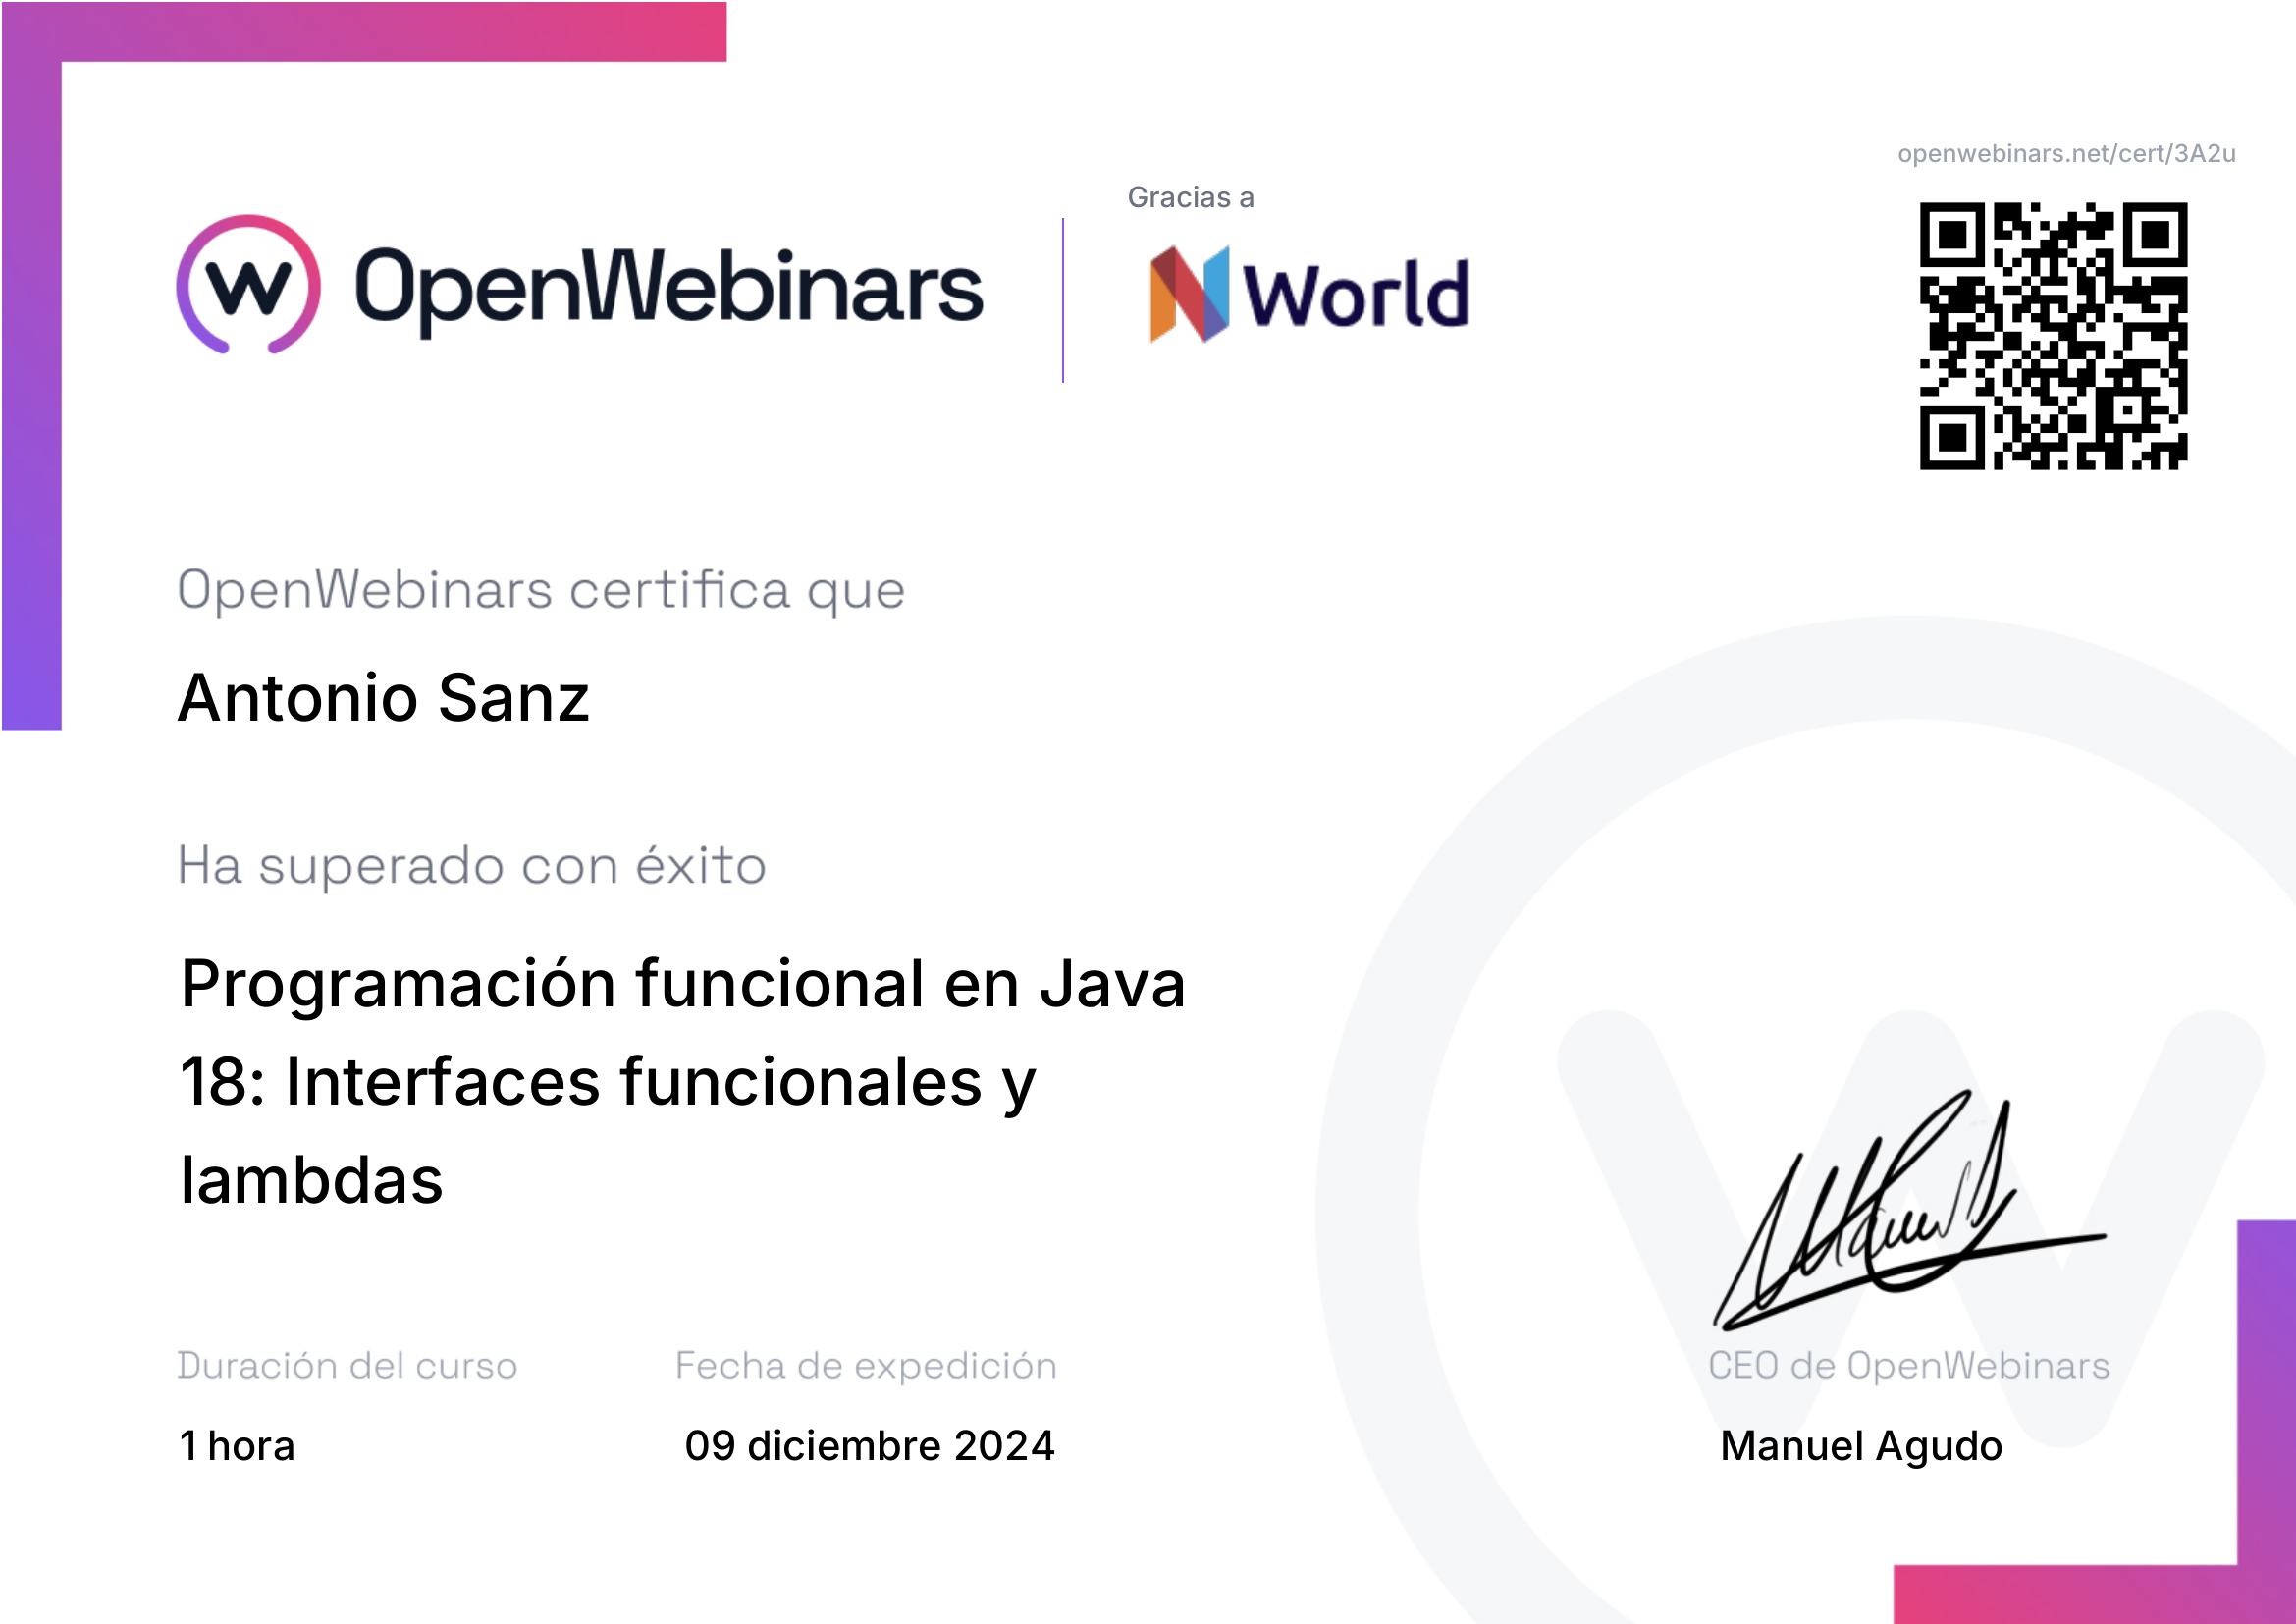Click the OpenWebinars circular W logo icon
Viewport: 2296px width, 1624px height.
pyautogui.click(x=248, y=285)
